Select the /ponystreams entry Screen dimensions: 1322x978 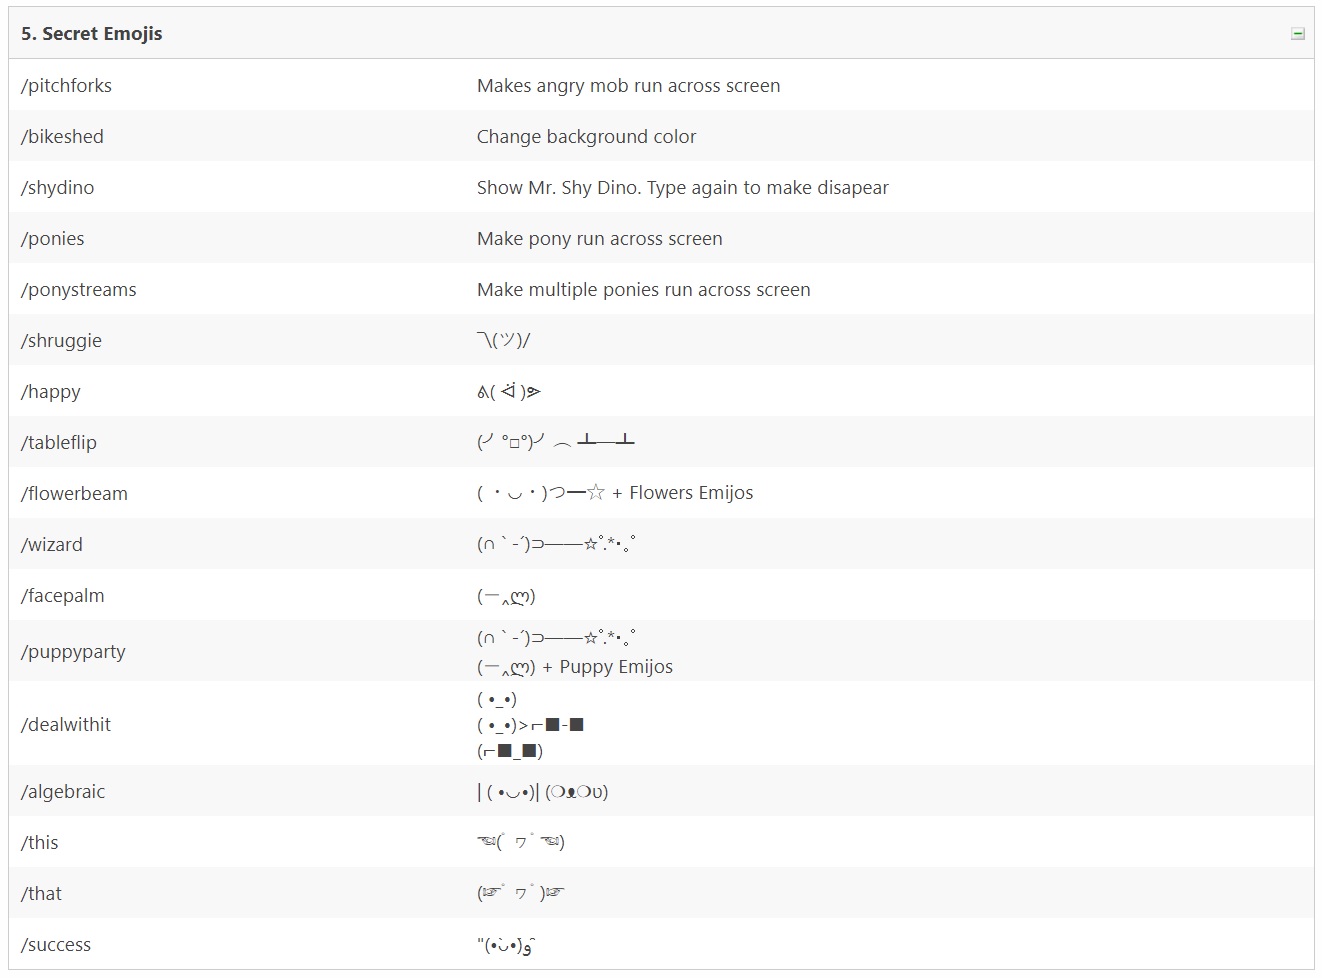pyautogui.click(x=78, y=289)
